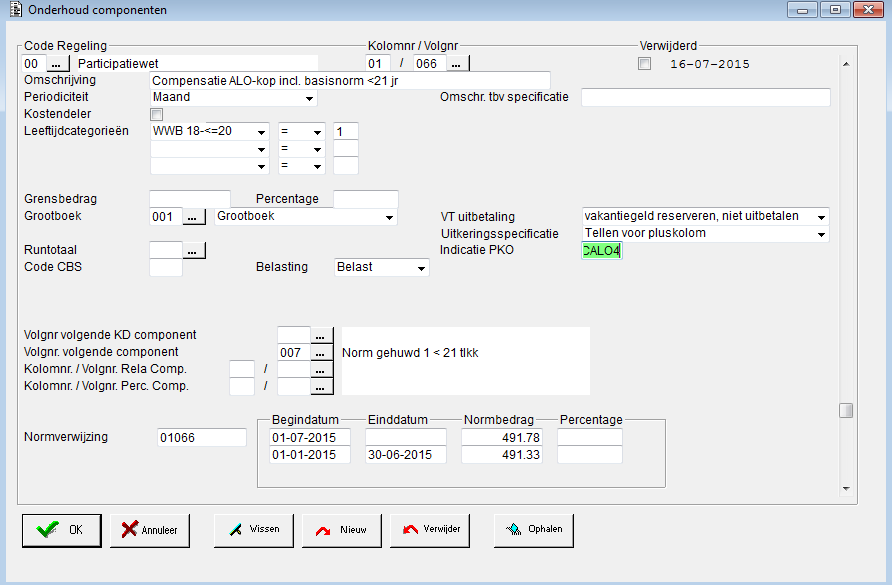Viewport: 892px width, 585px height.
Task: Open lookup for Kolomnr. / Volgnr. Rela Comp.
Action: click(321, 370)
